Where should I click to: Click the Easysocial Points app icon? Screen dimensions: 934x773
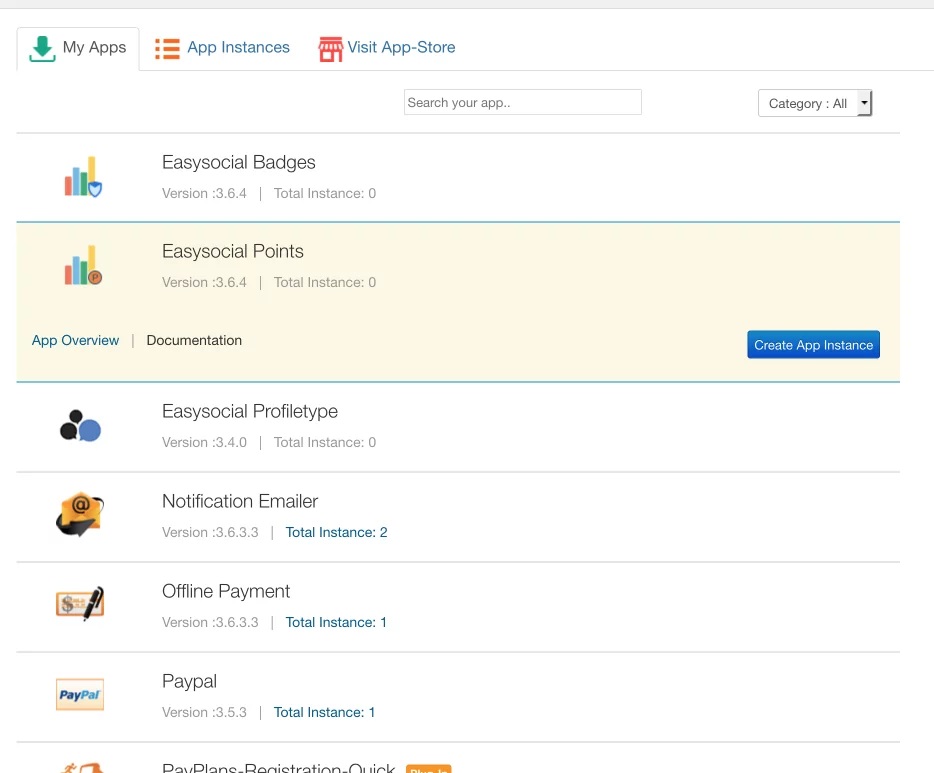pyautogui.click(x=80, y=264)
